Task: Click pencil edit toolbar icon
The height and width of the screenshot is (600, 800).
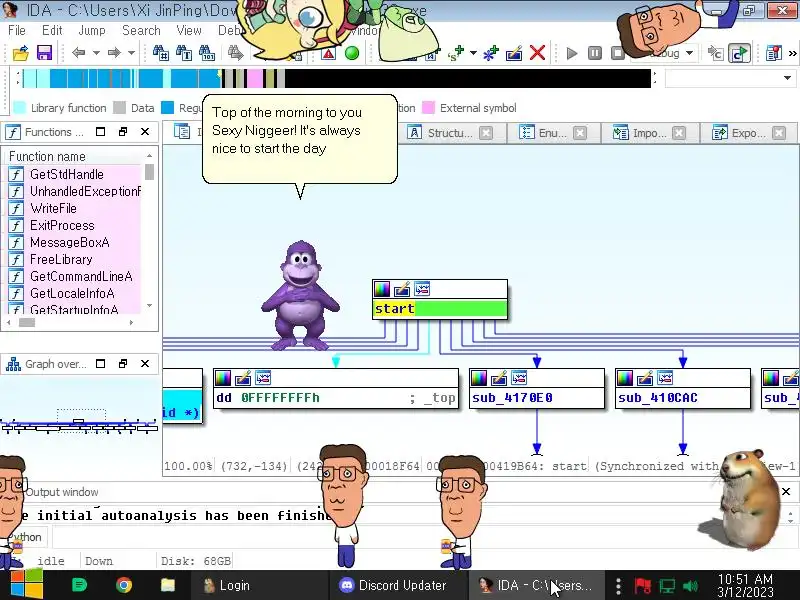Action: coord(514,53)
